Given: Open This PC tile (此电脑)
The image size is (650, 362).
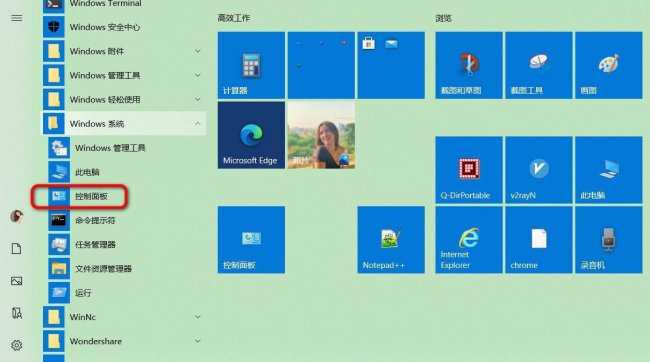Looking at the screenshot, I should tap(609, 170).
